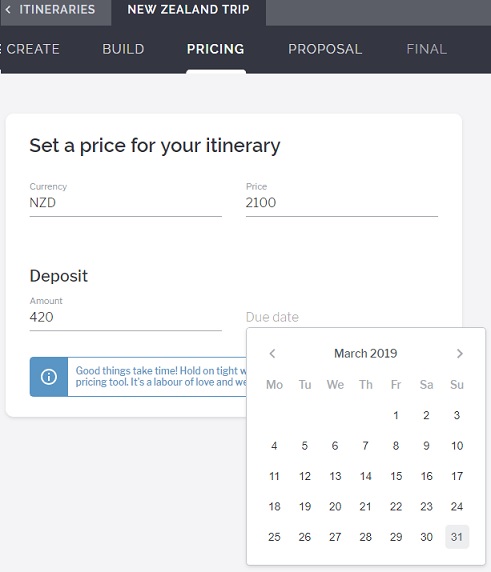Open the New Zealand Trip tab
The image size is (491, 572).
188,9
